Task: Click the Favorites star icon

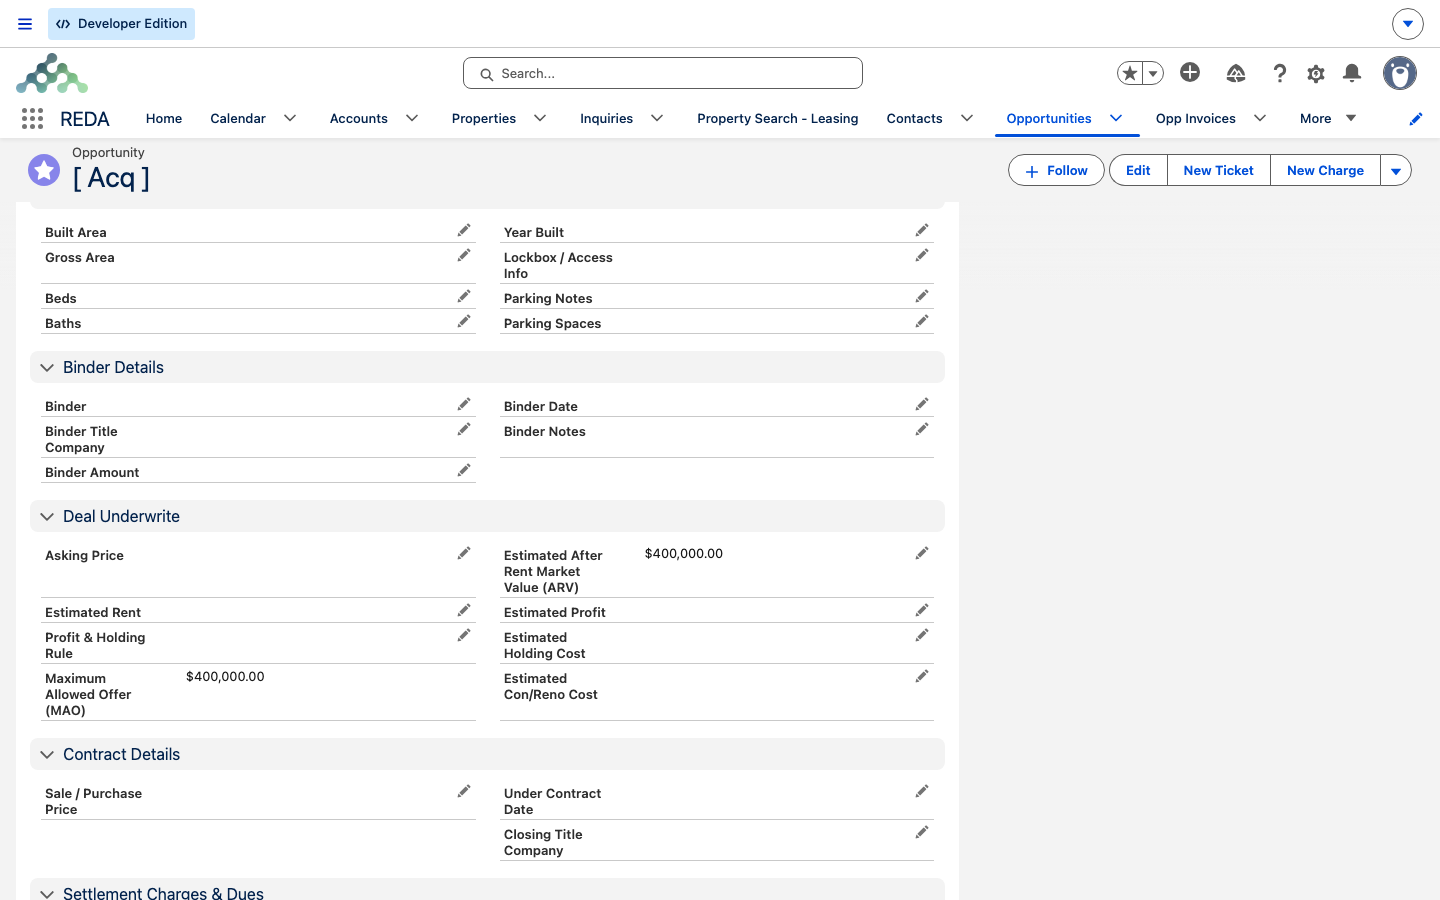Action: click(1130, 73)
